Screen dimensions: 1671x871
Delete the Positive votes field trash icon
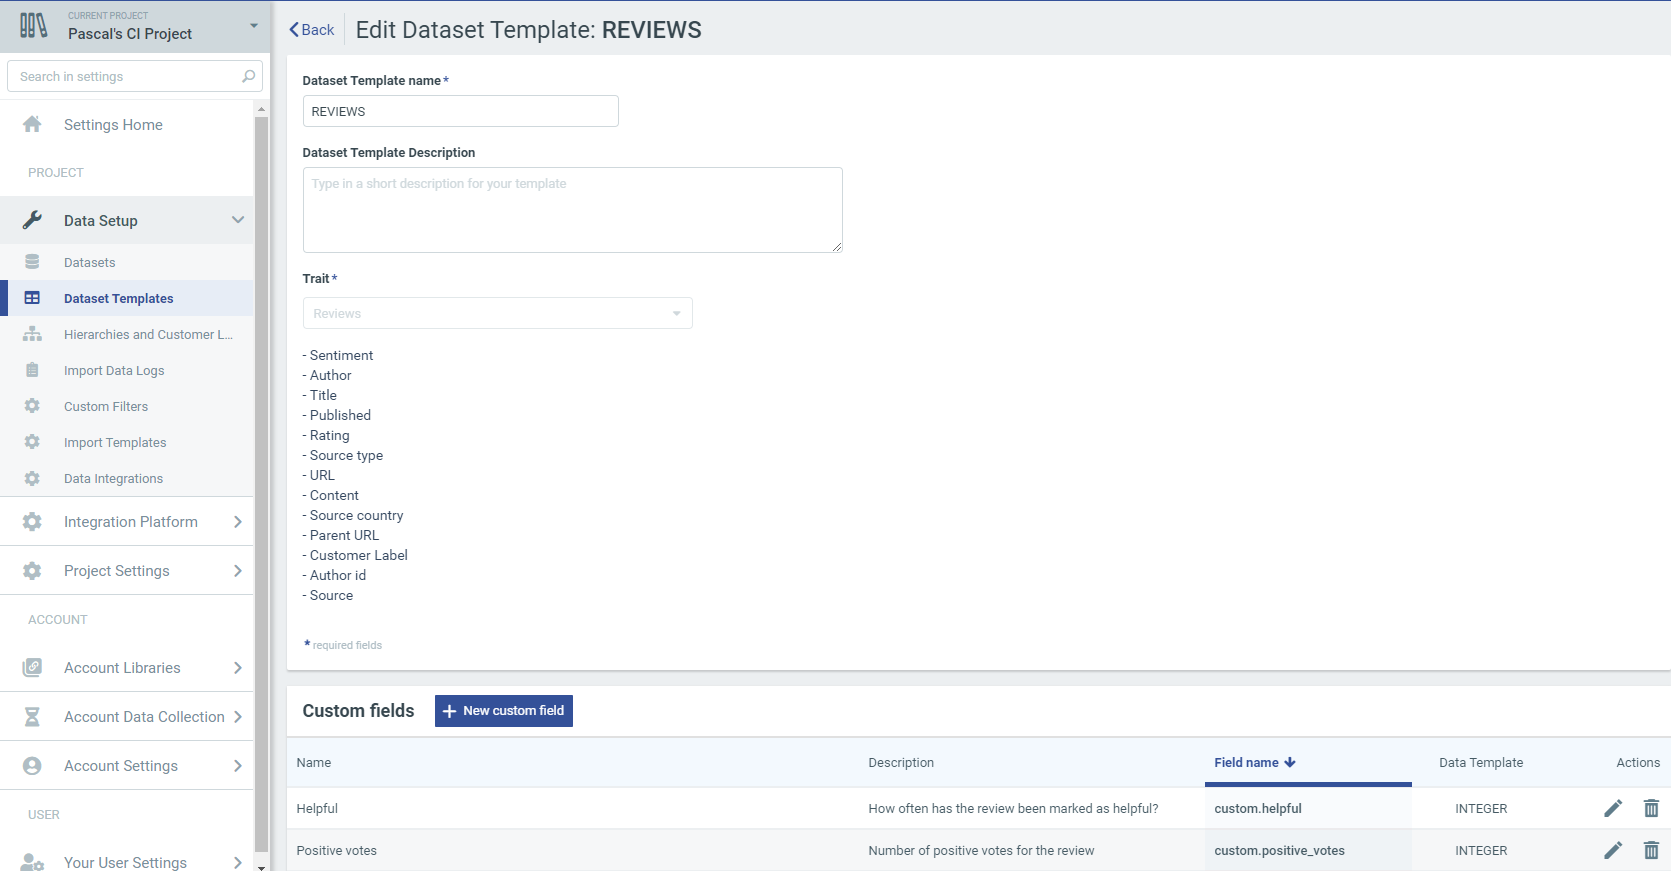(x=1651, y=850)
